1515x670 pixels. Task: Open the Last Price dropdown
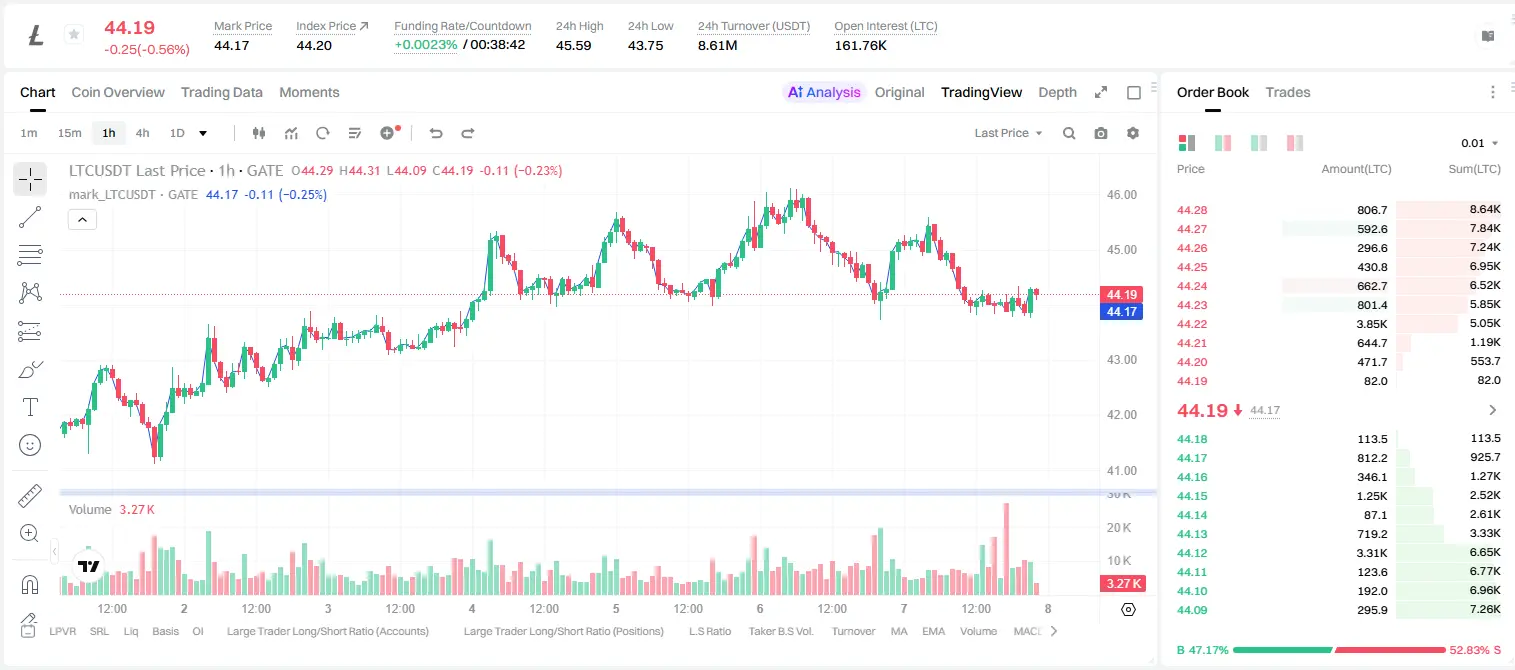coord(1008,133)
